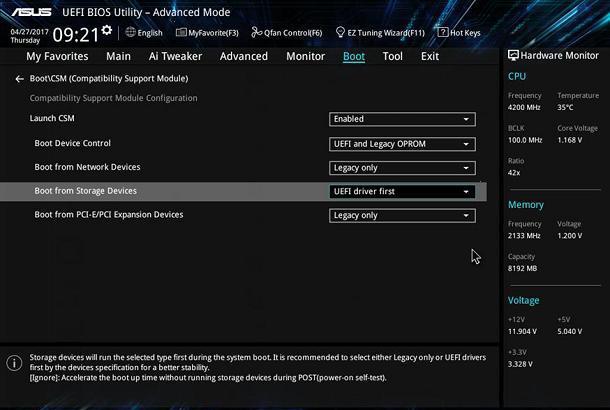Click the Voltage section heading
610x410 pixels.
pos(523,300)
